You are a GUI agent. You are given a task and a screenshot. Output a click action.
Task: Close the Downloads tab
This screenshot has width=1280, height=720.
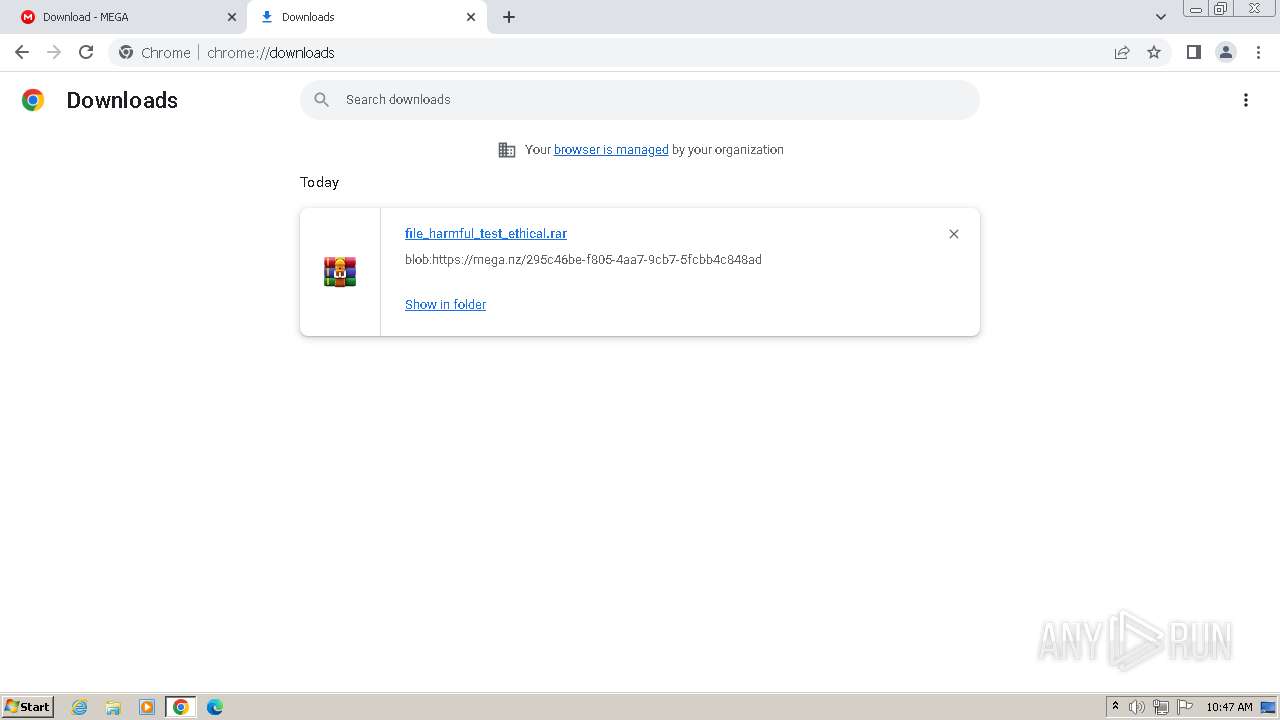pos(471,17)
